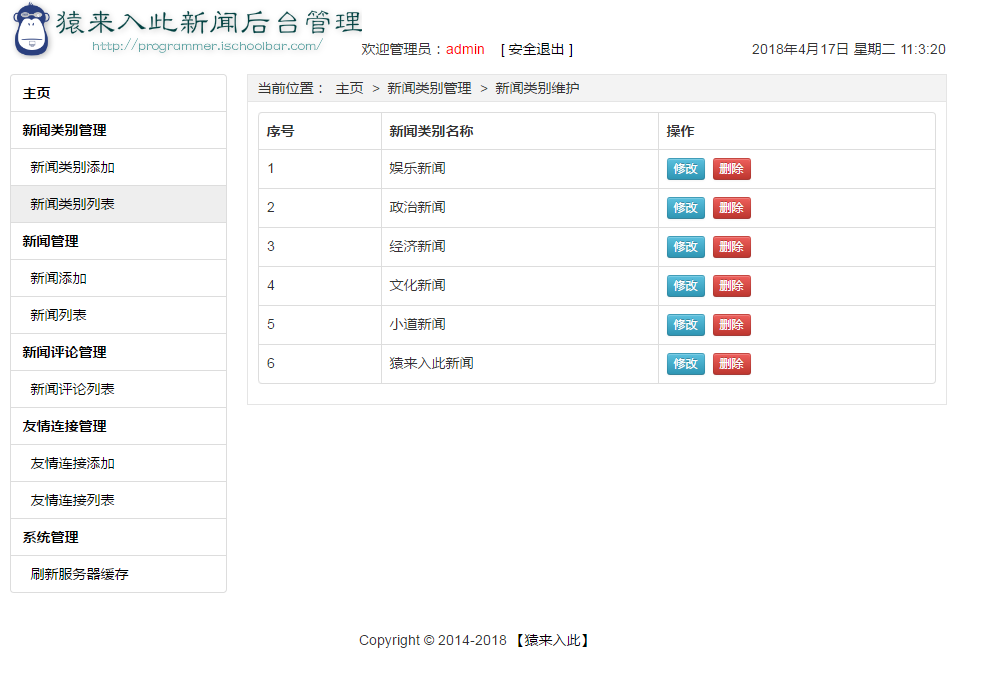The width and height of the screenshot is (1008, 677).
Task: Open 新闻添加 in the sidebar
Action: point(118,278)
